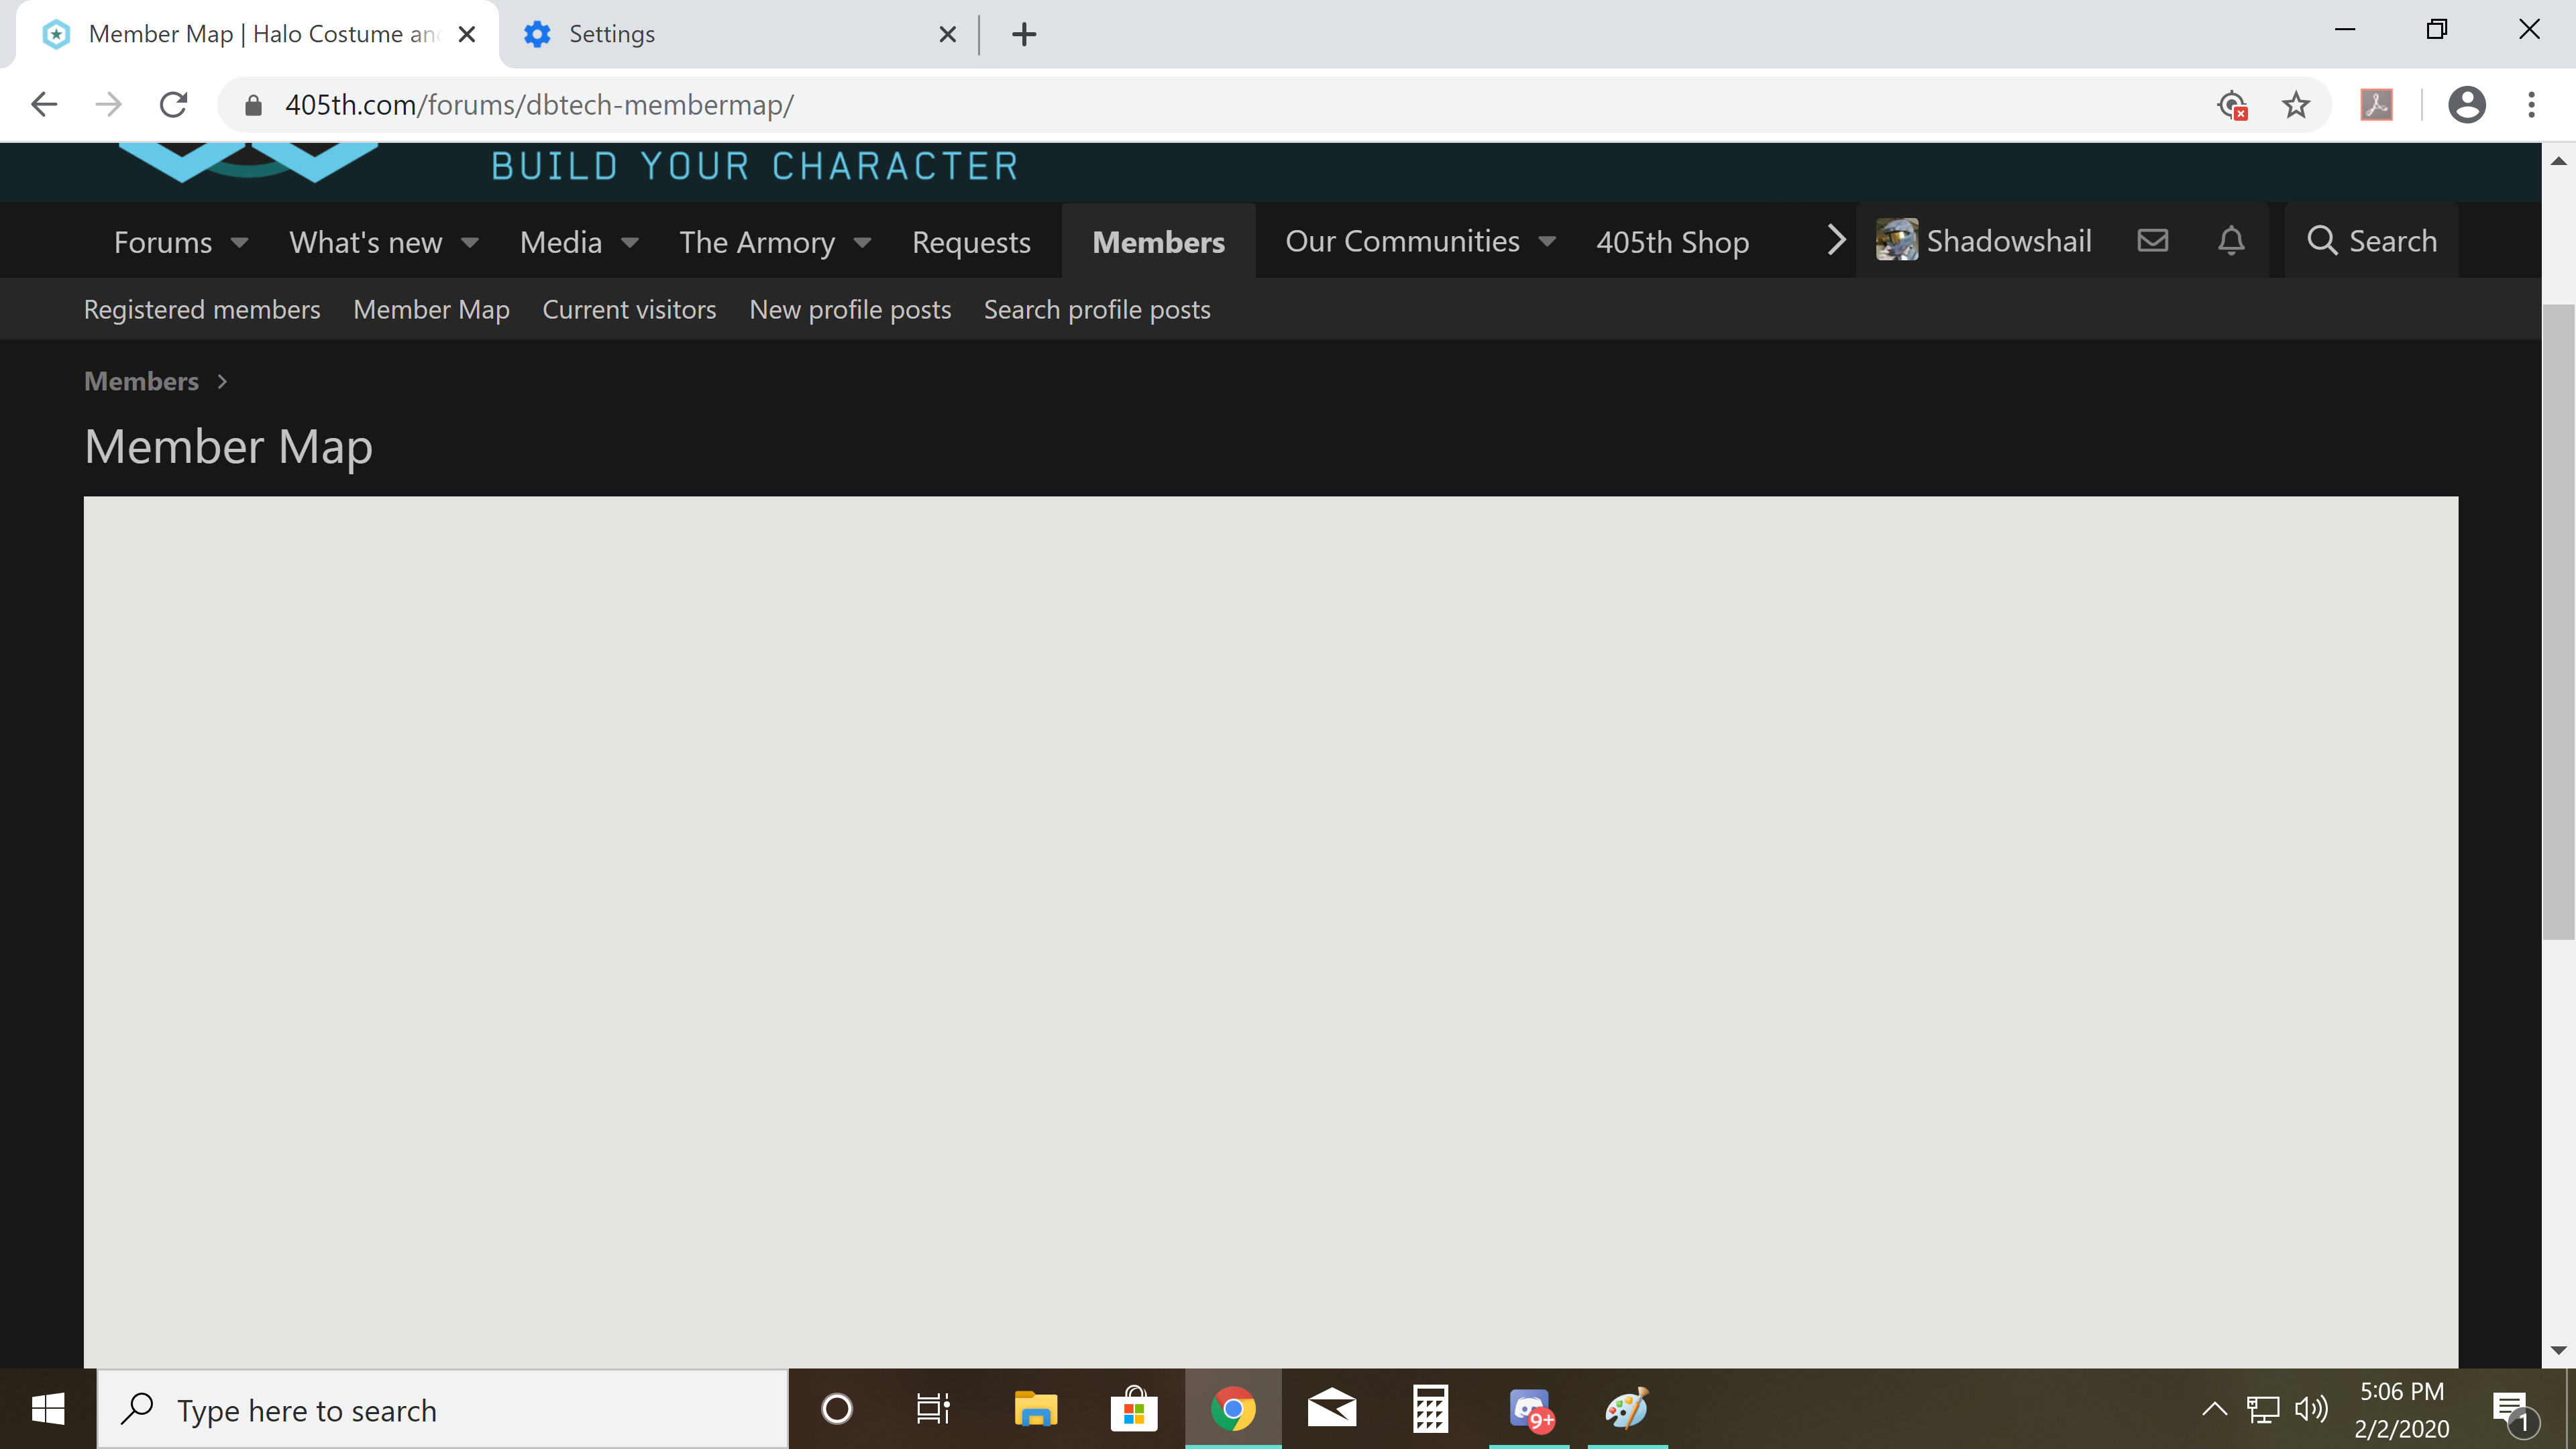Viewport: 2576px width, 1449px height.
Task: Click the Registered members link
Action: (x=202, y=310)
